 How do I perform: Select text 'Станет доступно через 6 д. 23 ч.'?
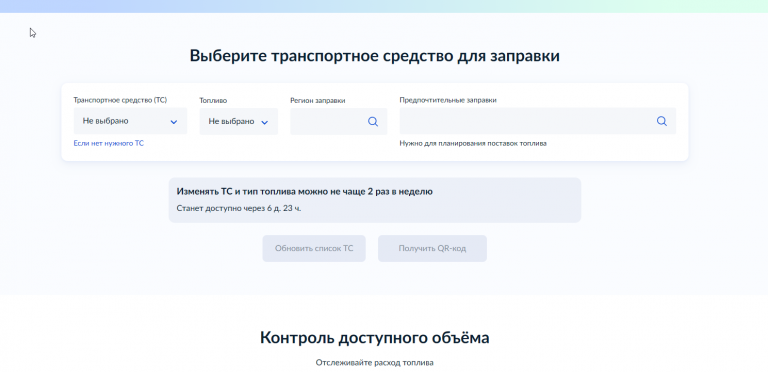239,208
